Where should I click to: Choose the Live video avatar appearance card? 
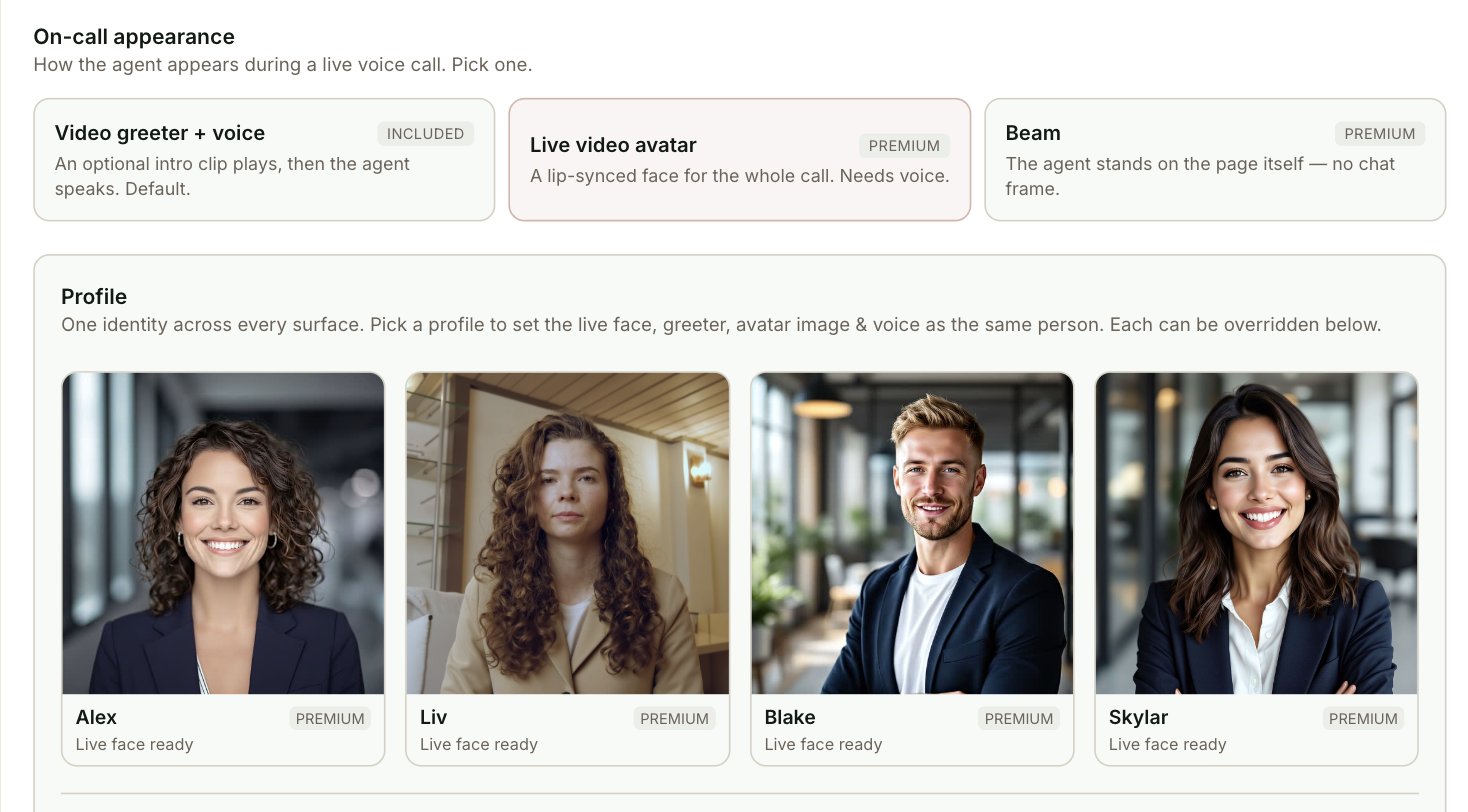740,159
